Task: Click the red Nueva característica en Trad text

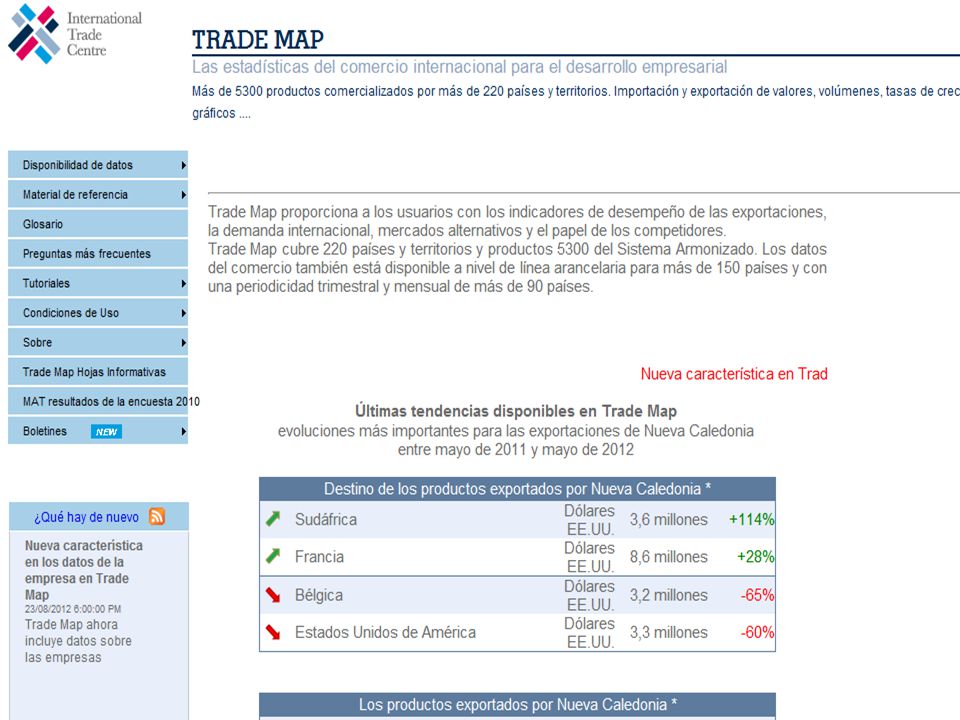Action: click(734, 374)
